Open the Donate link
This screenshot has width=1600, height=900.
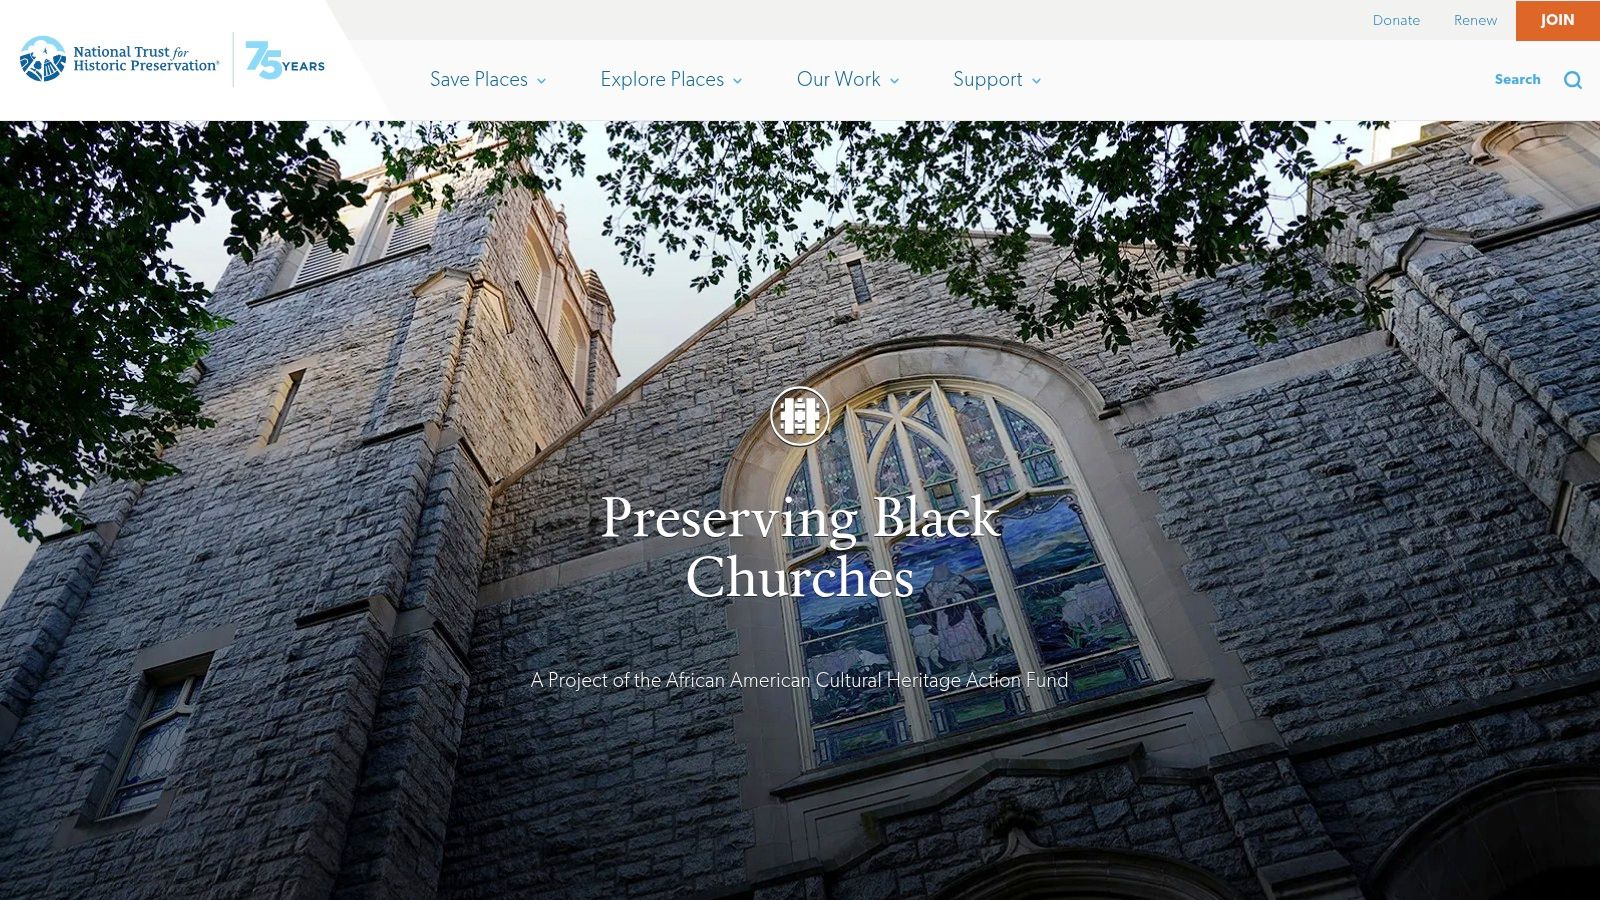[1396, 20]
